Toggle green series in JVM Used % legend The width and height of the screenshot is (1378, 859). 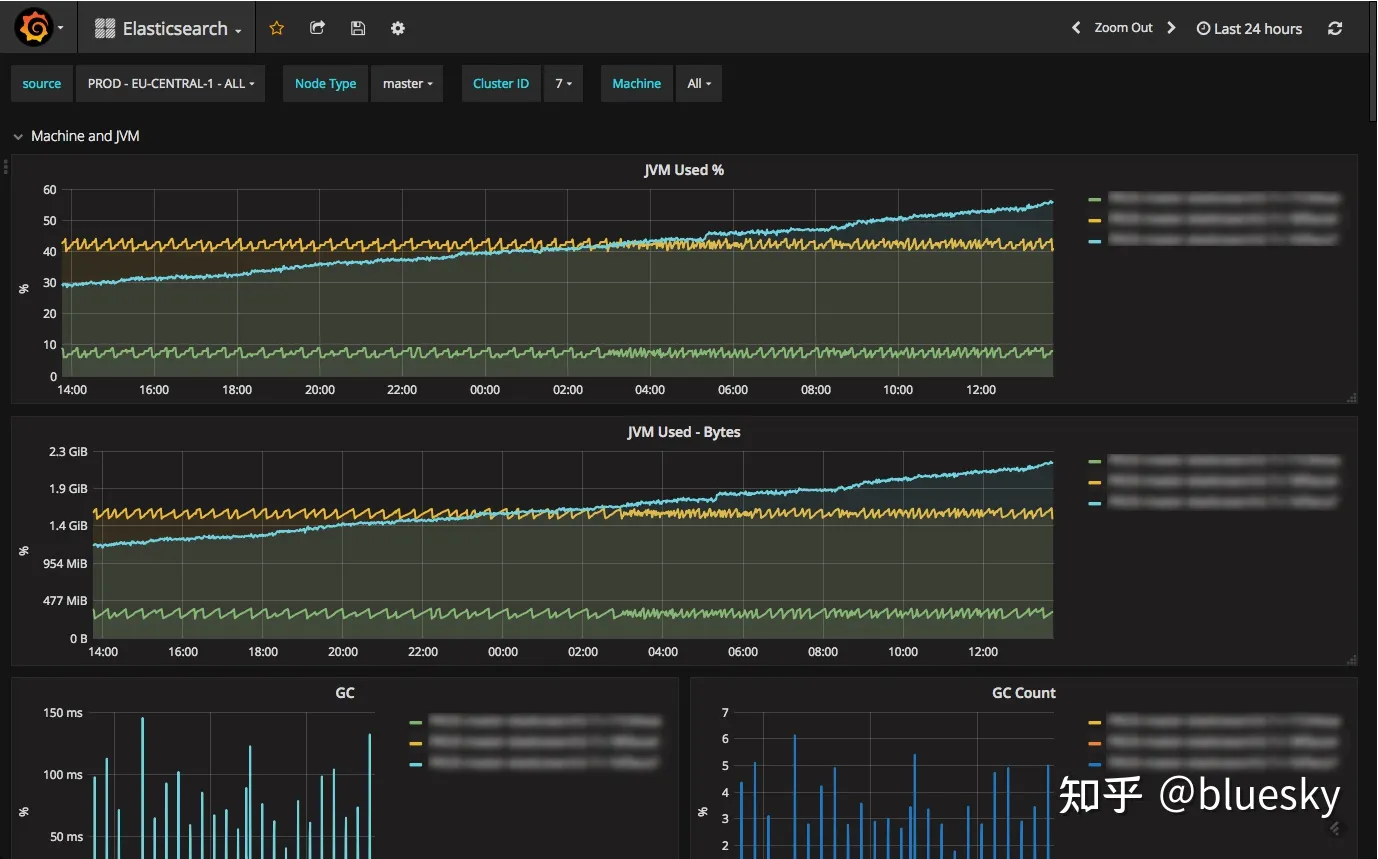(x=1215, y=199)
